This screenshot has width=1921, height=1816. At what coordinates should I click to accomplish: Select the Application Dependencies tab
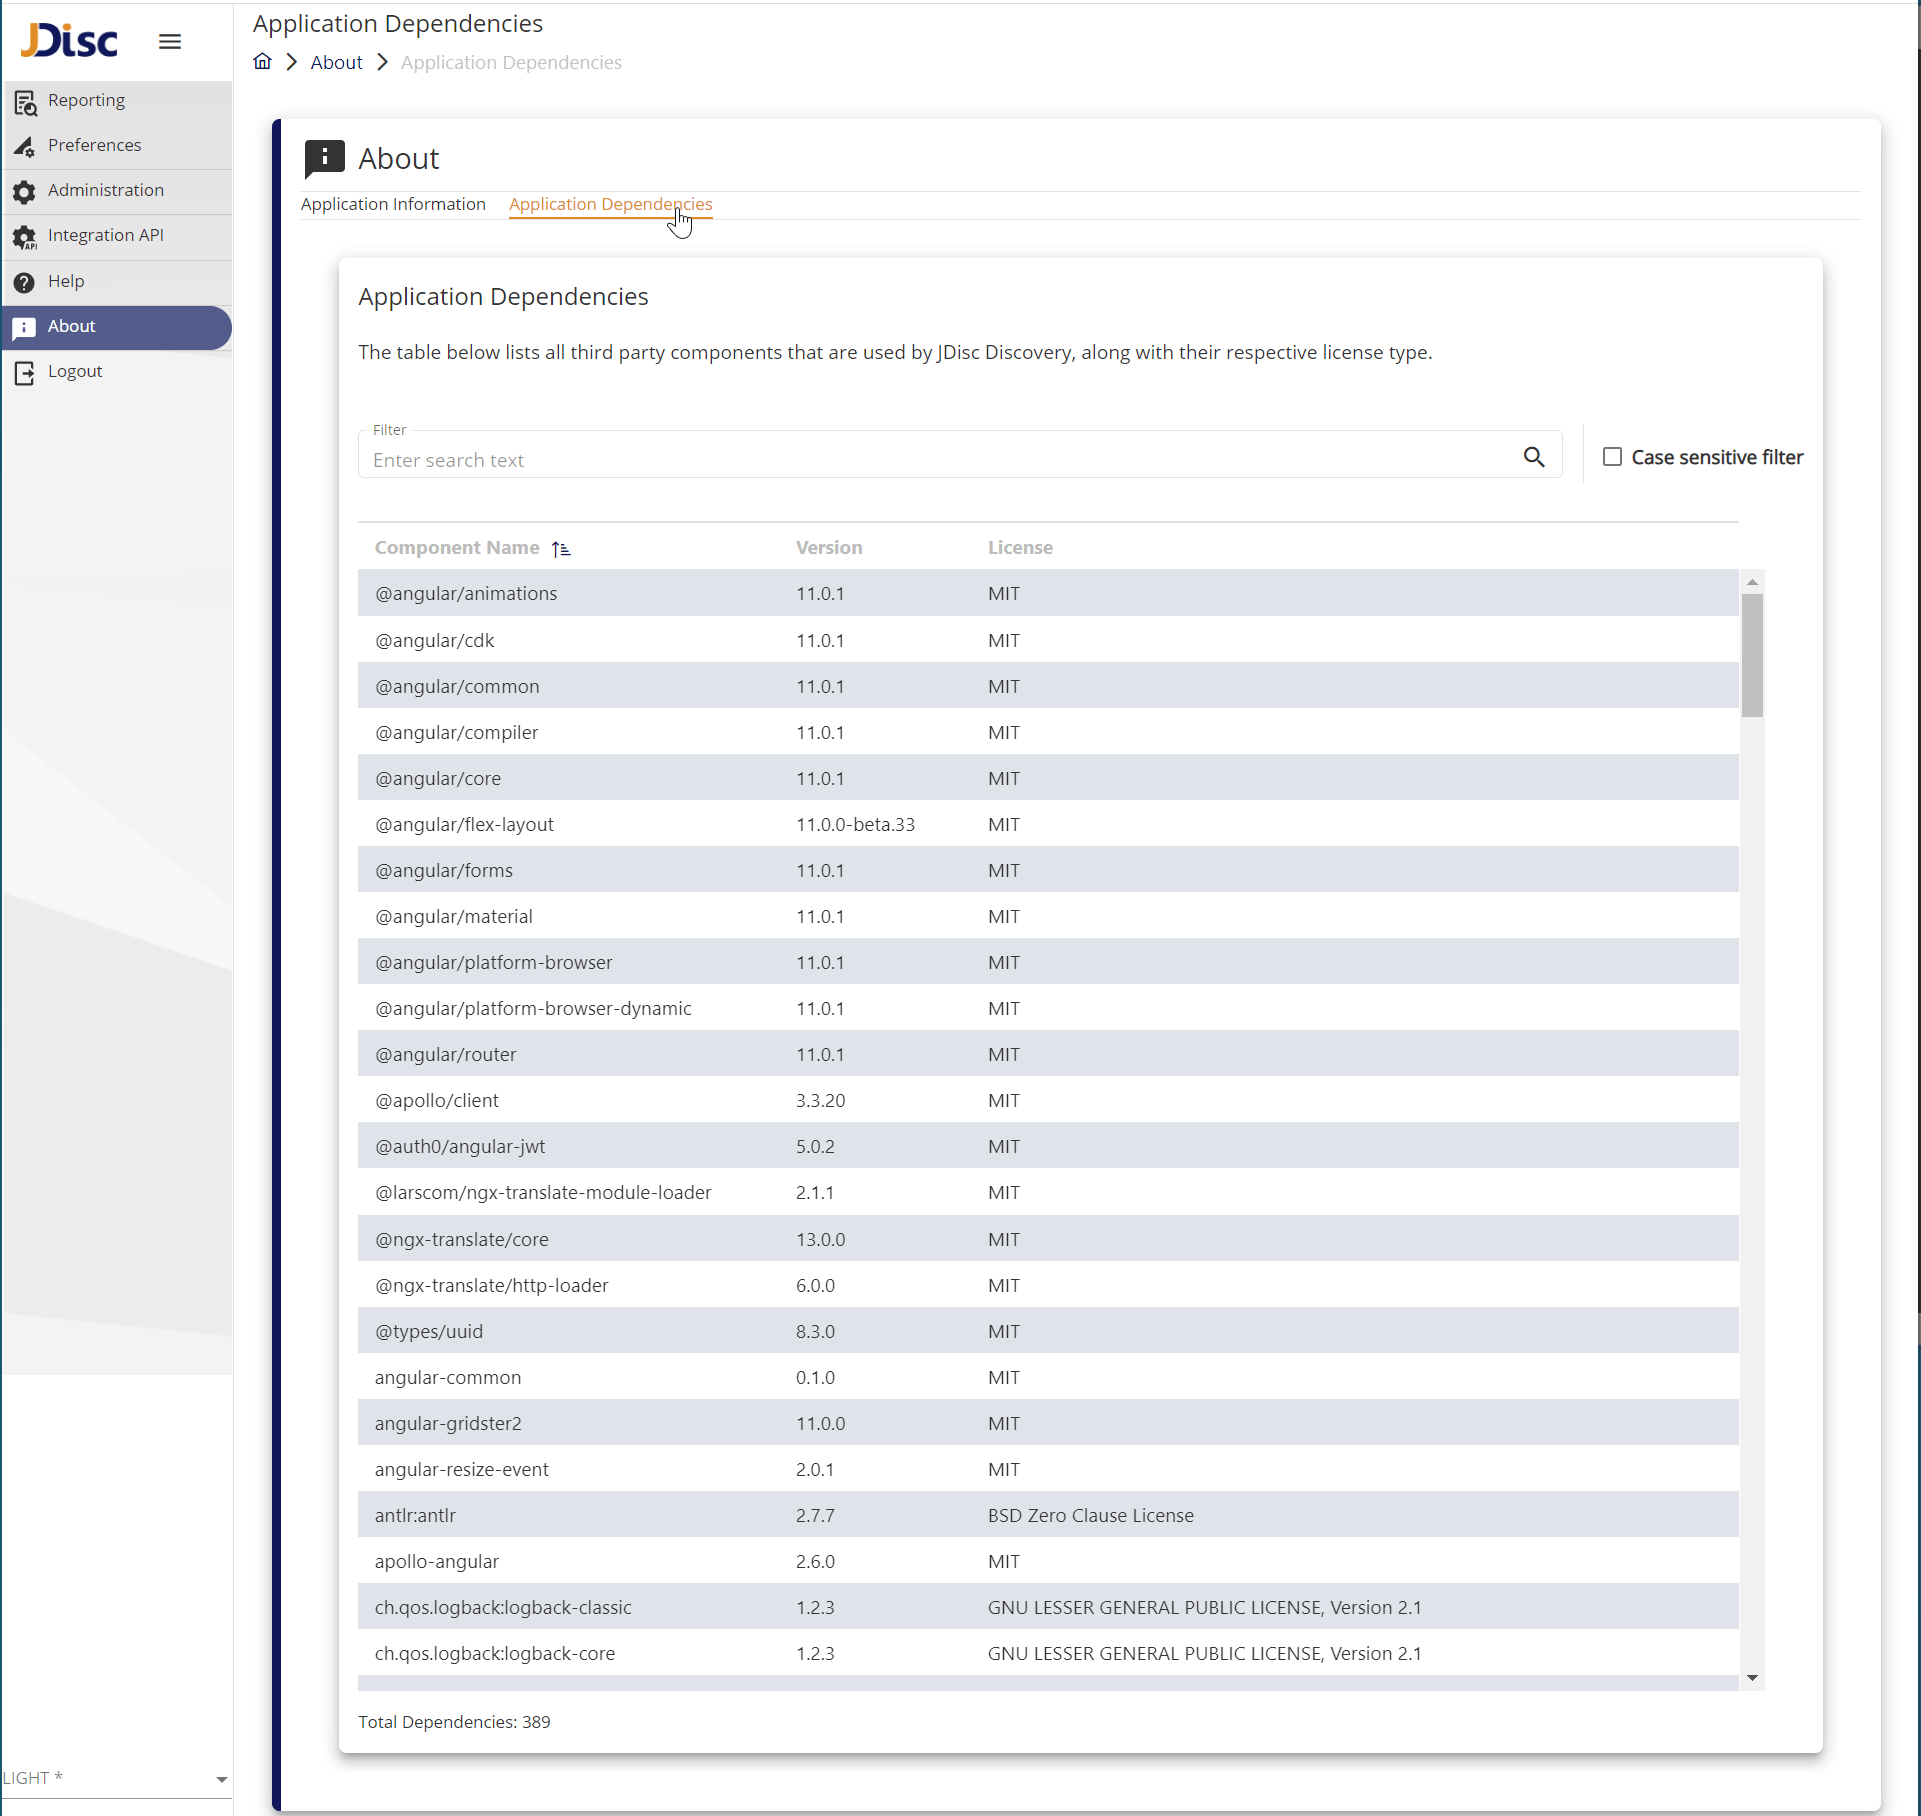click(x=610, y=204)
